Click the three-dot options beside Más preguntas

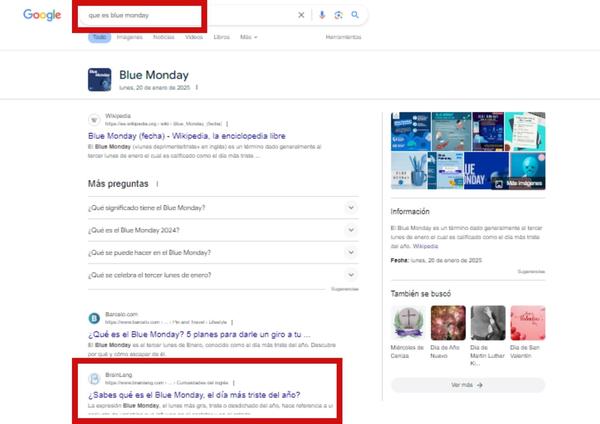[x=157, y=184]
